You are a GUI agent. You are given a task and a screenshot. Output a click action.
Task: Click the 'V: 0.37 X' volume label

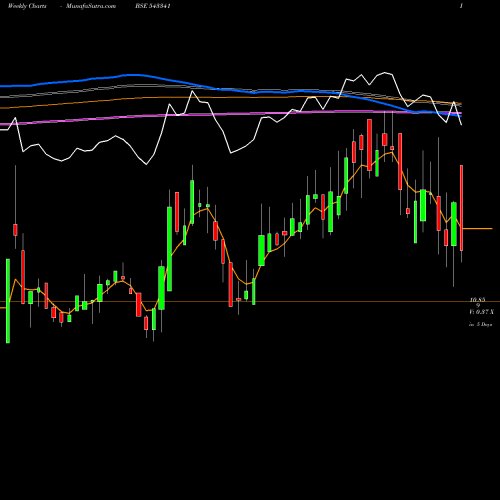coord(481,312)
